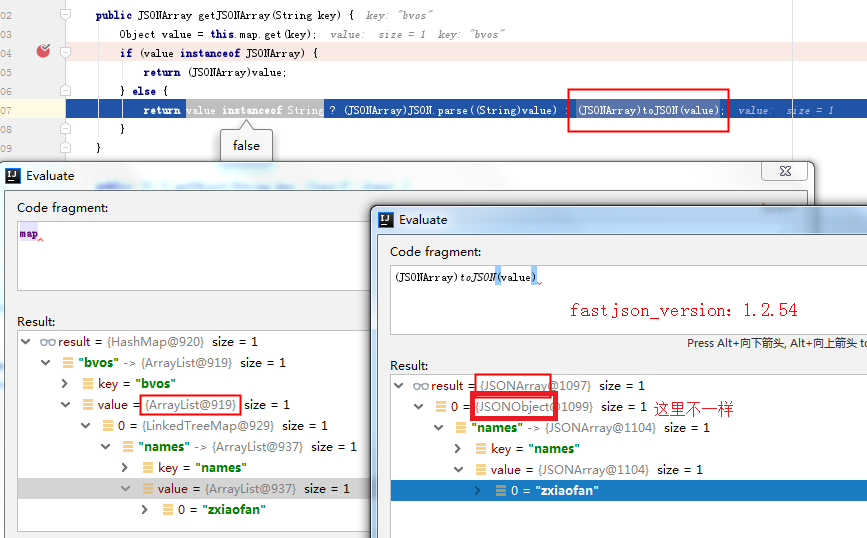Click fold marker at closing brace of else block
This screenshot has width=867, height=538.
(x=65, y=128)
